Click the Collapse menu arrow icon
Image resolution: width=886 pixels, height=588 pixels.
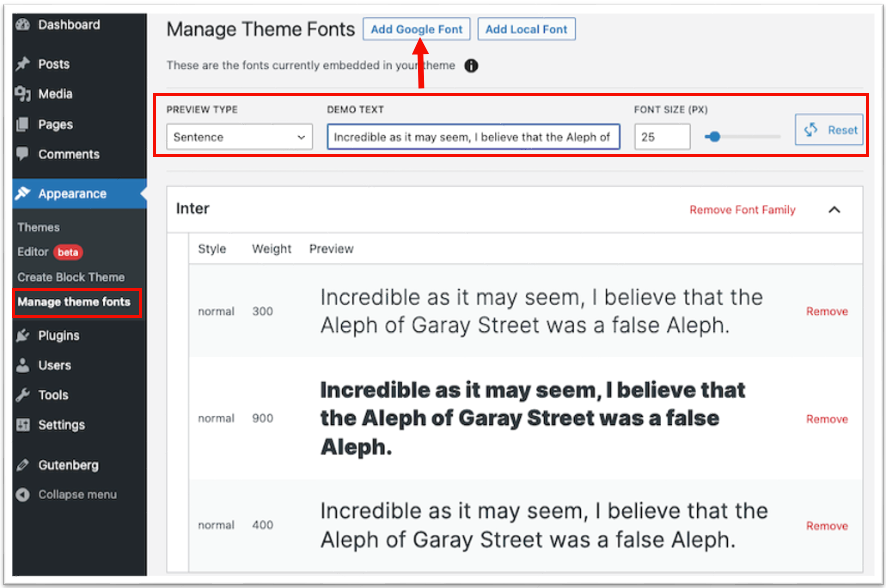point(23,495)
